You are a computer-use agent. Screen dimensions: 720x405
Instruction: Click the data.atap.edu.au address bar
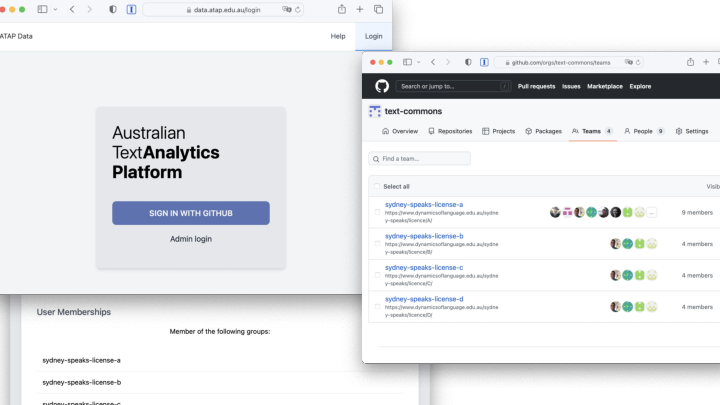pyautogui.click(x=223, y=10)
